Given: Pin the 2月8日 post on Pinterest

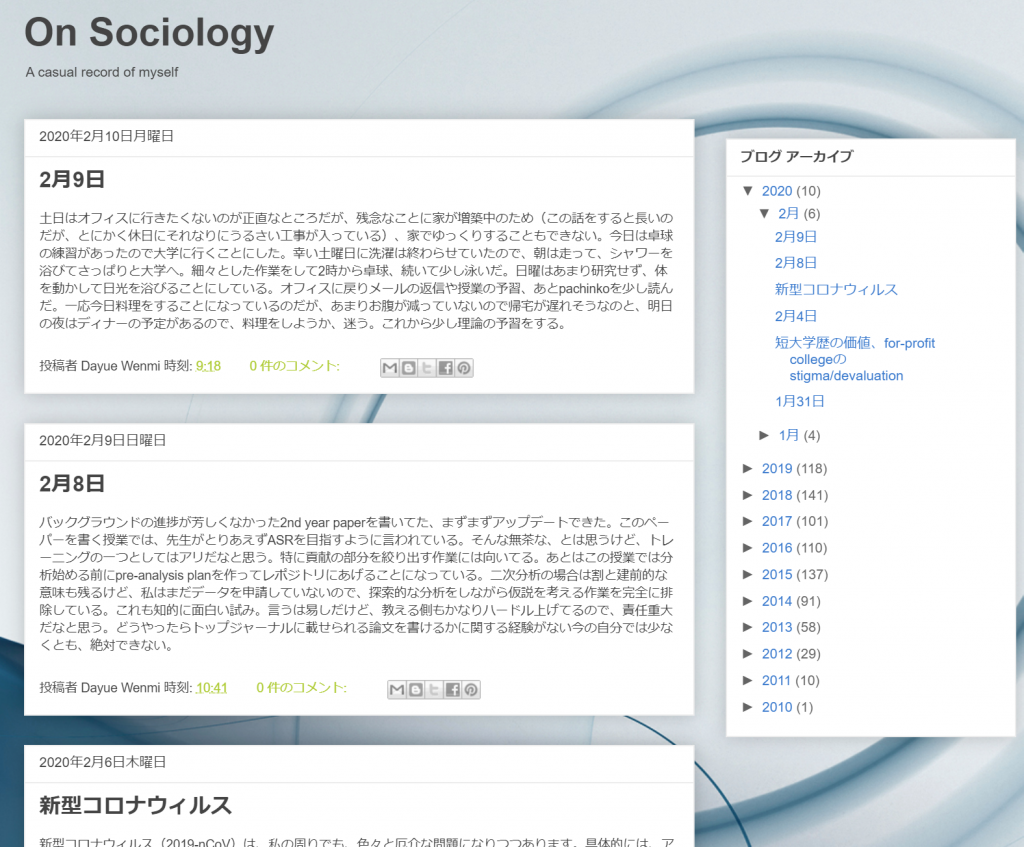Looking at the screenshot, I should pos(471,690).
